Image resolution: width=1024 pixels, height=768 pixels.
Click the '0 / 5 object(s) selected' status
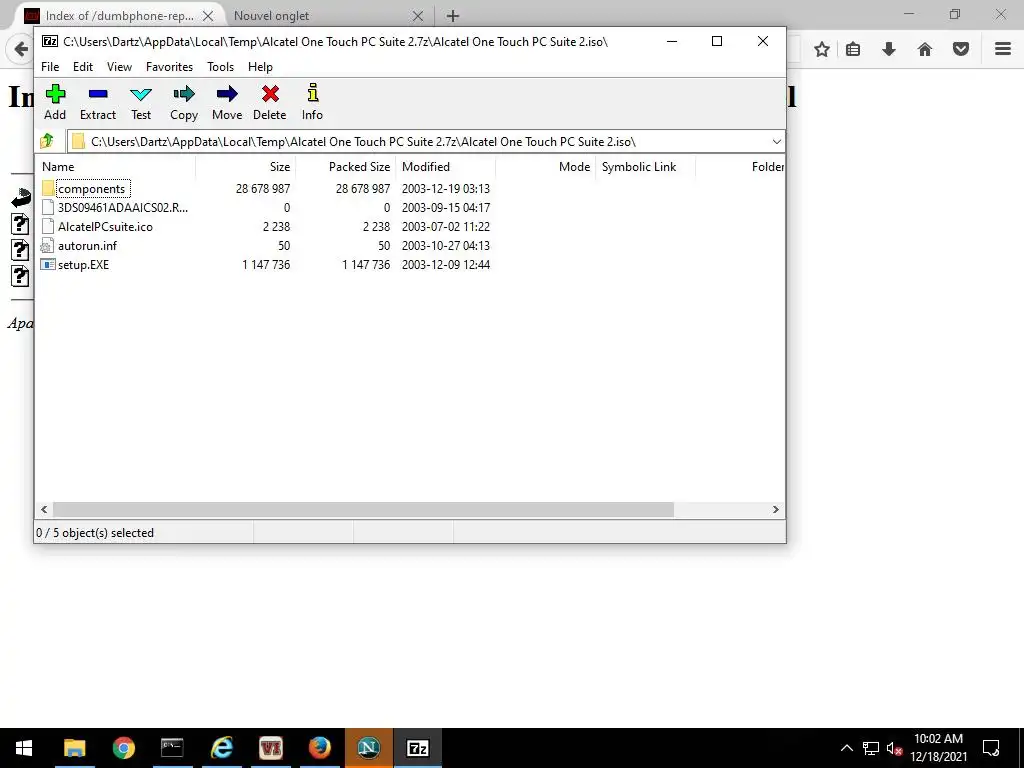pyautogui.click(x=95, y=533)
